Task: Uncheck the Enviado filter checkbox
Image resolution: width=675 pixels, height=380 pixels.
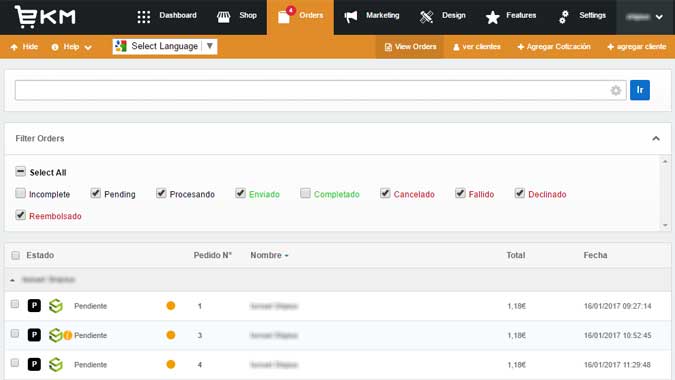Action: [240, 193]
